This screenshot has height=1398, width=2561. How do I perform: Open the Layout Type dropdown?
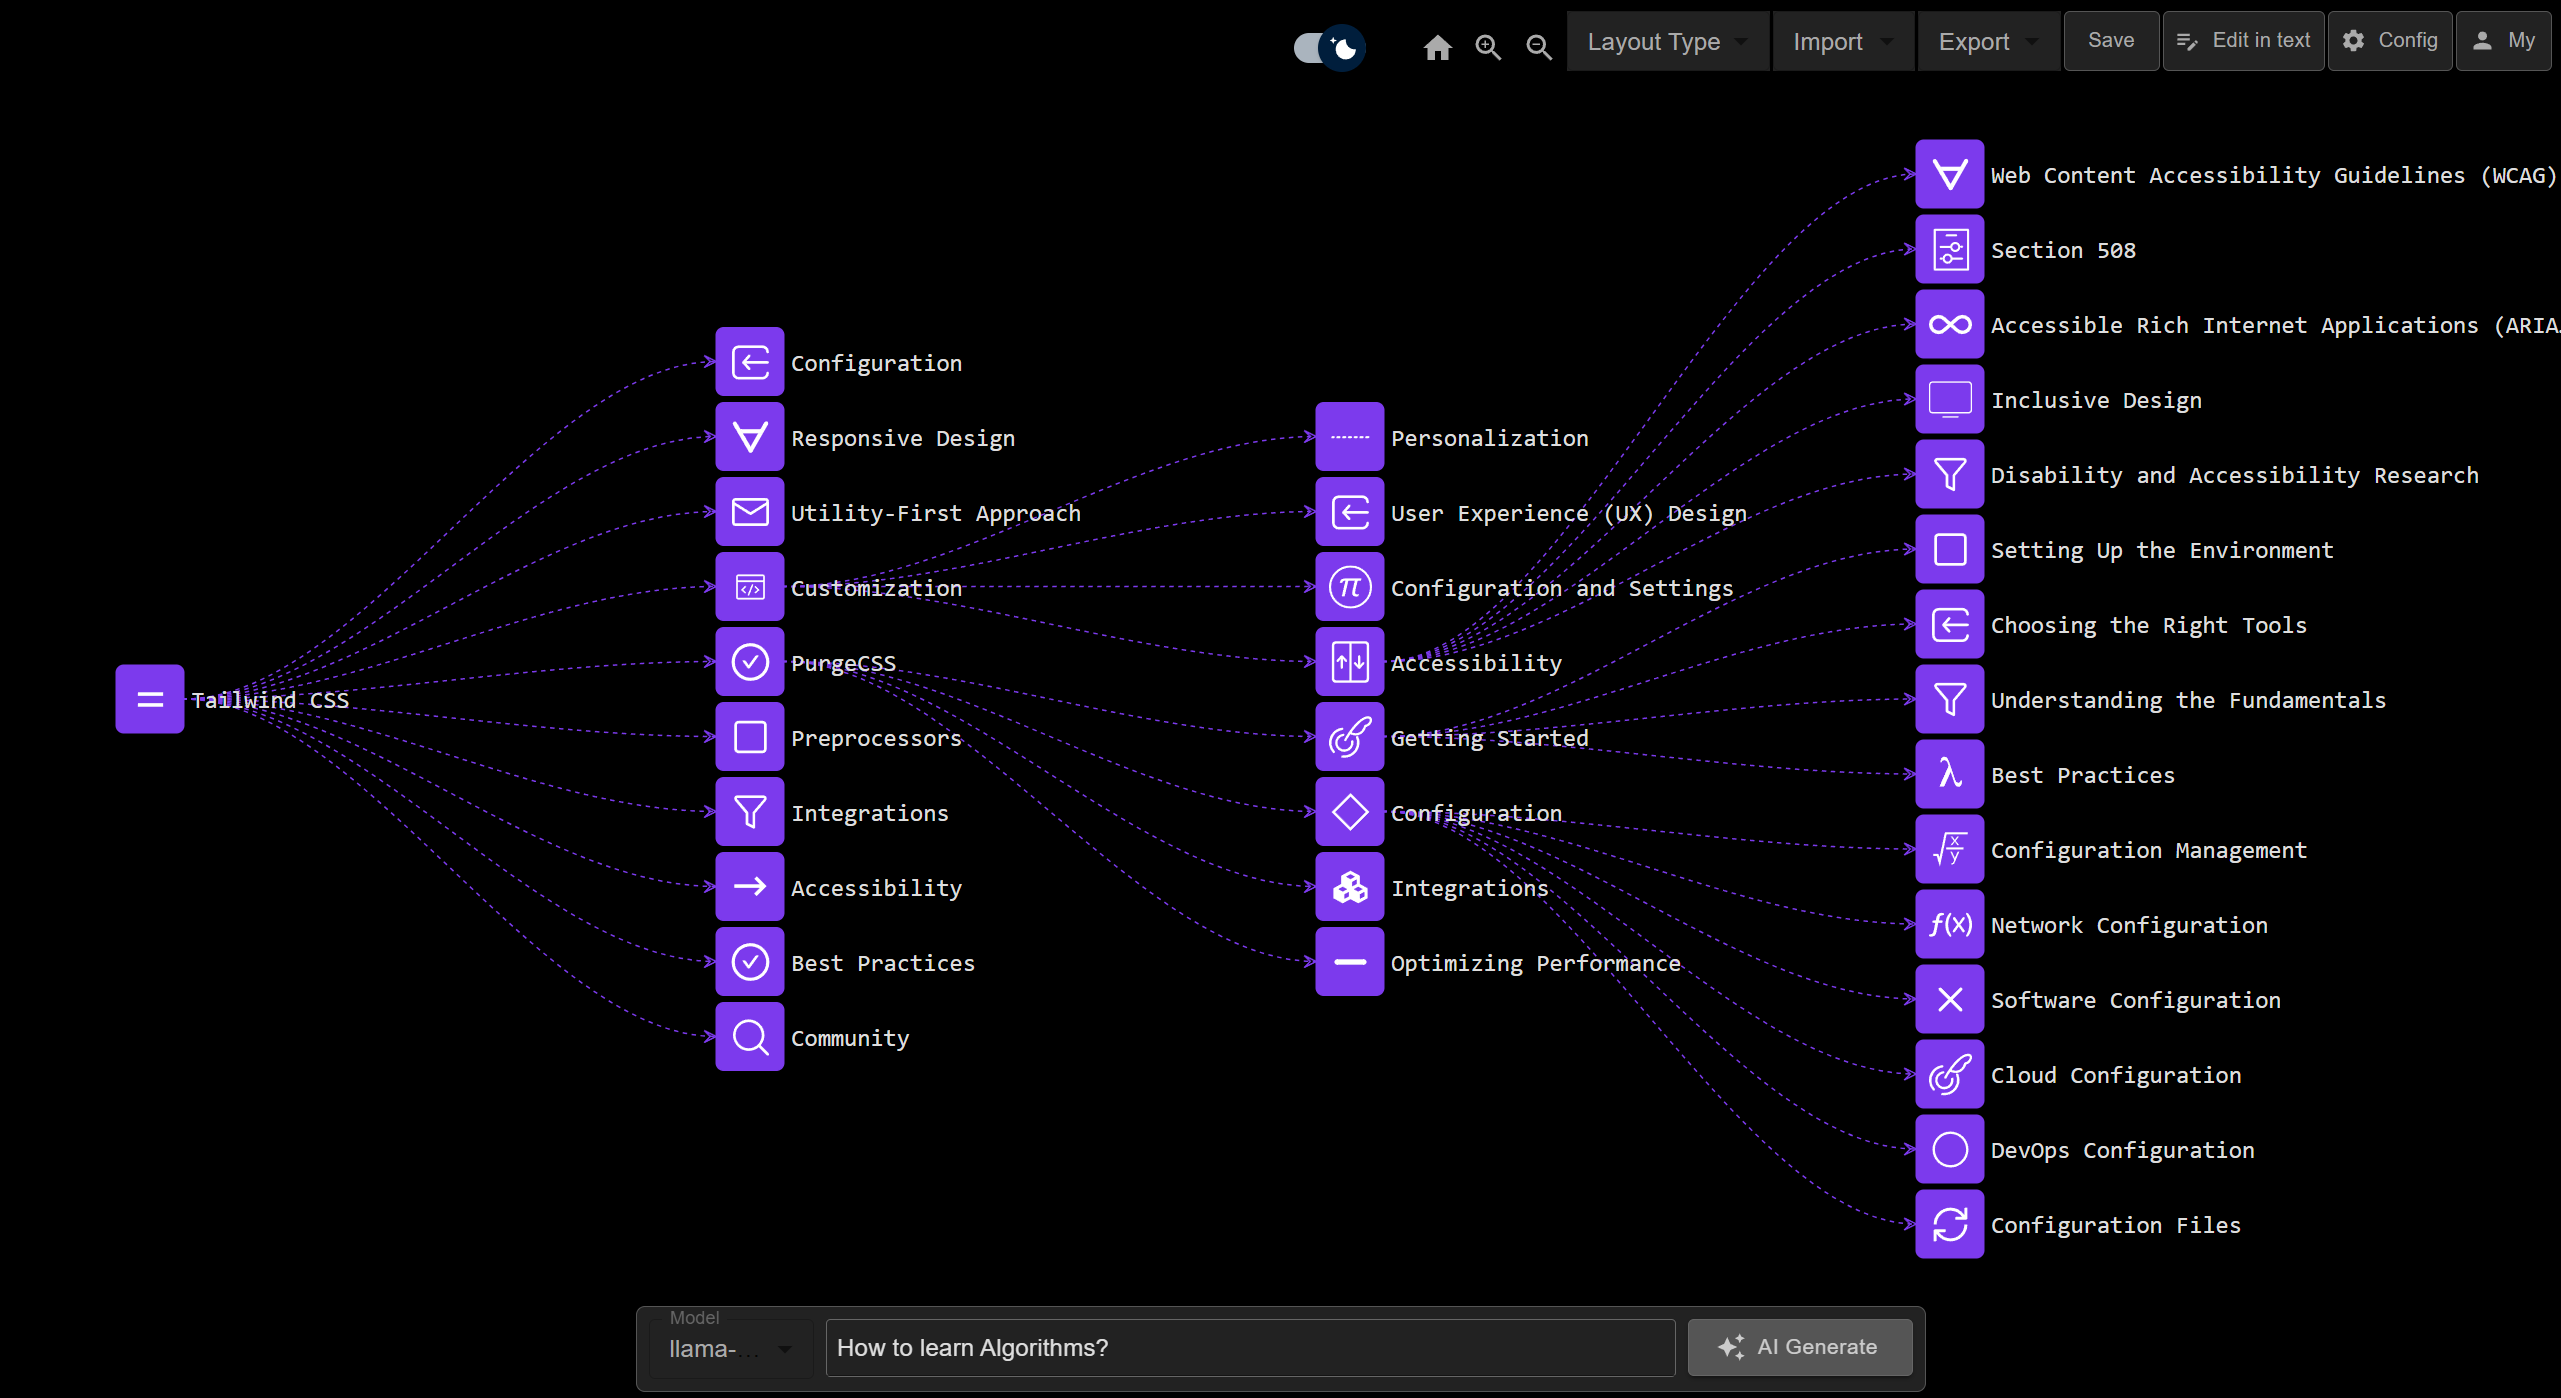(1667, 41)
